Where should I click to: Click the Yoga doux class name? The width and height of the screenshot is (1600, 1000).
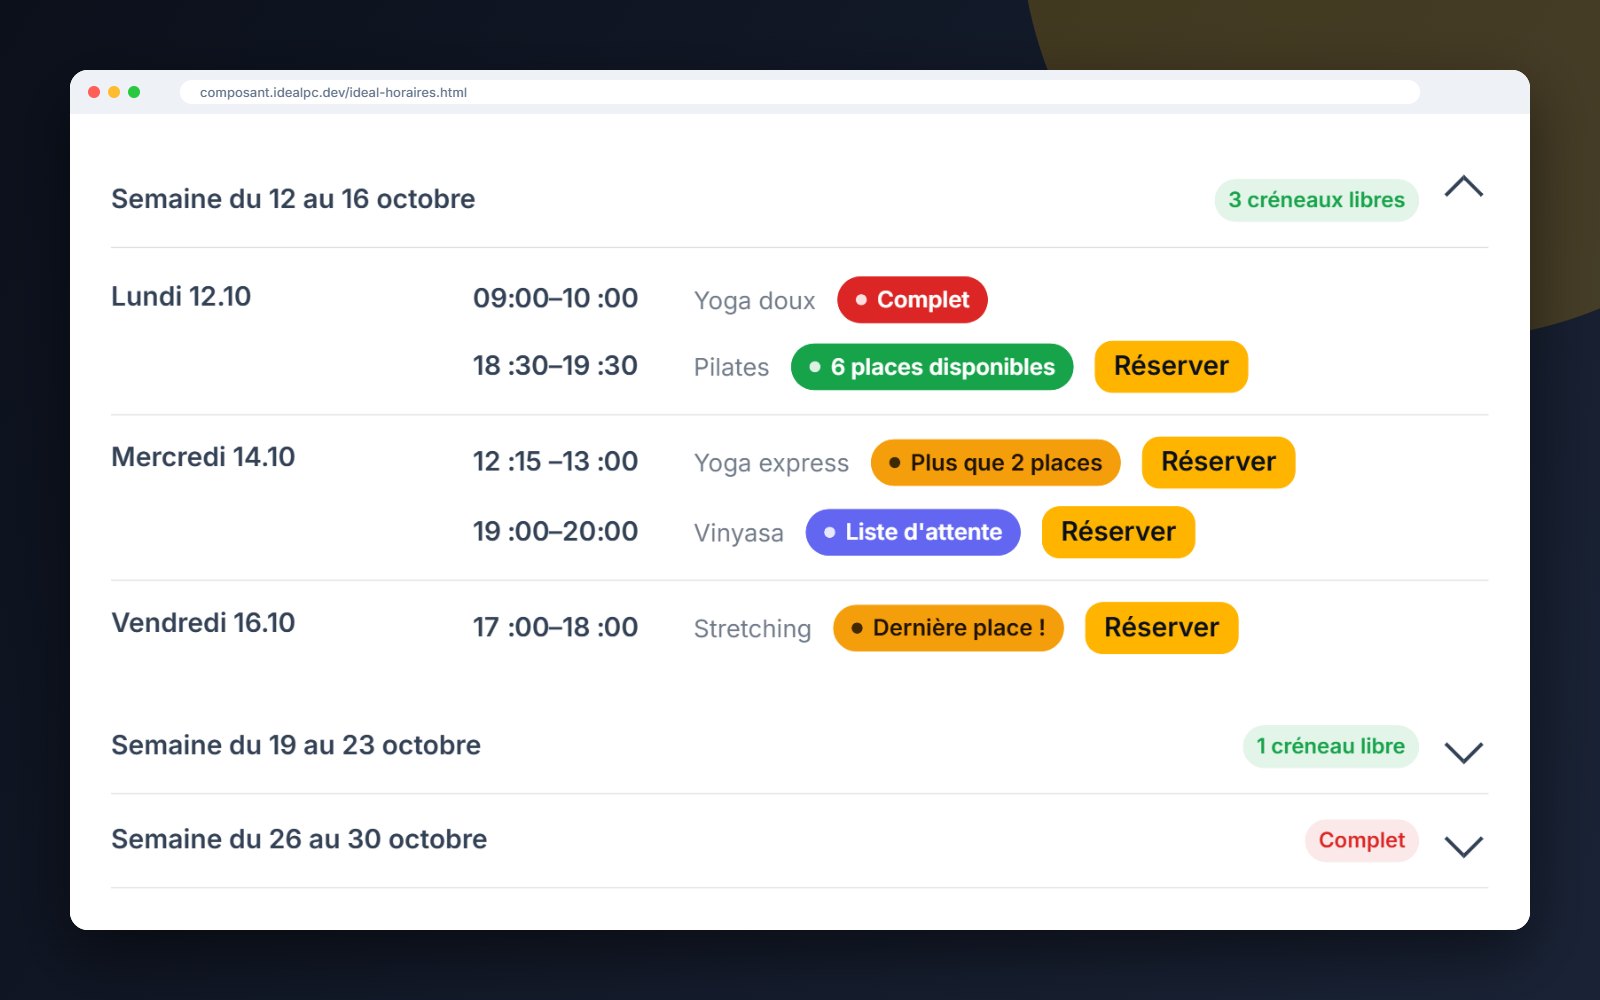click(x=755, y=301)
